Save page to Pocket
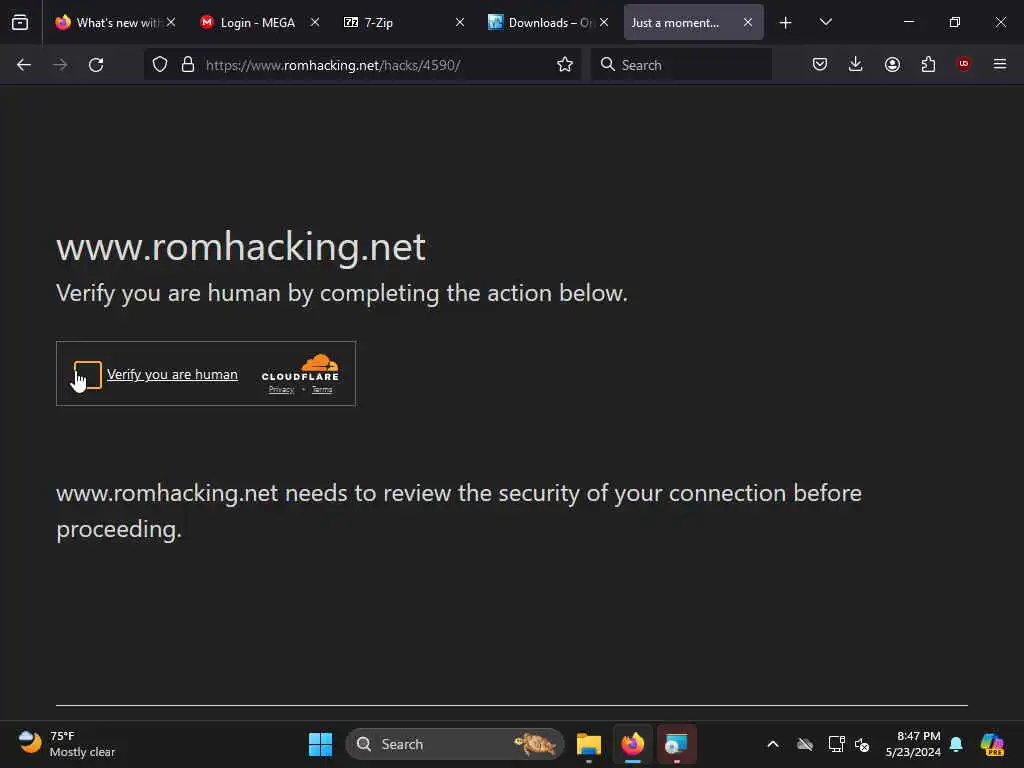This screenshot has width=1024, height=768. [x=820, y=64]
